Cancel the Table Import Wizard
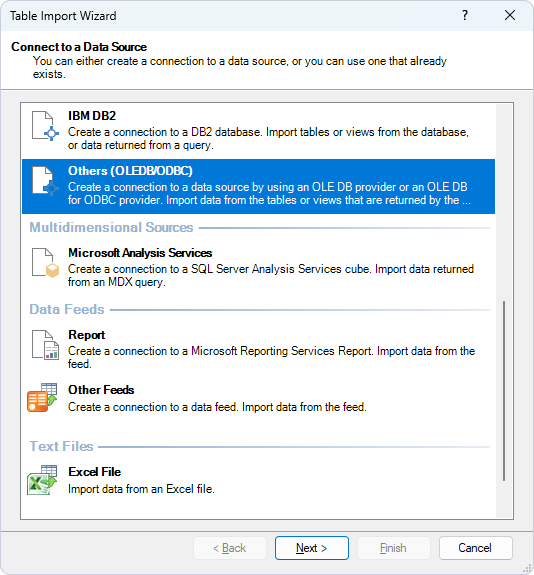This screenshot has height=575, width=534. click(x=475, y=548)
